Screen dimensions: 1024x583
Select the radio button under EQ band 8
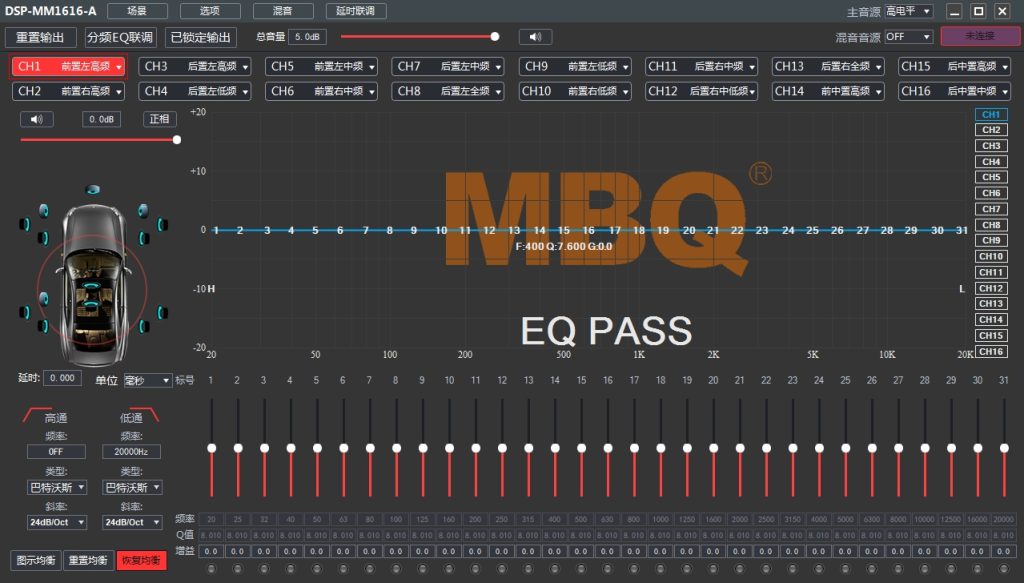pyautogui.click(x=396, y=569)
